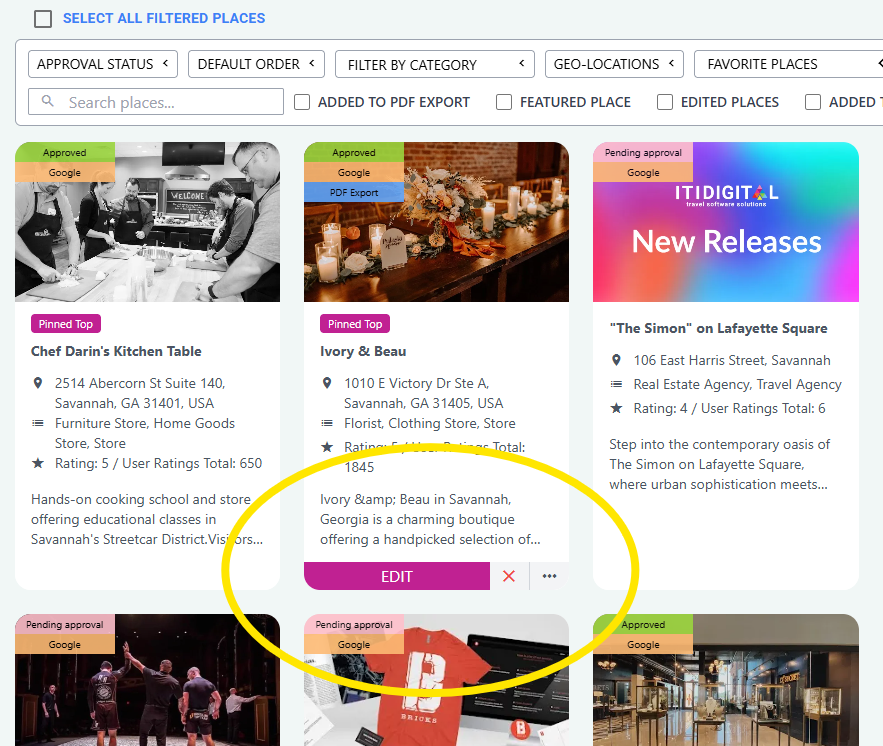
Task: Click the Pending approval label on The Simon card
Action: pos(643,153)
